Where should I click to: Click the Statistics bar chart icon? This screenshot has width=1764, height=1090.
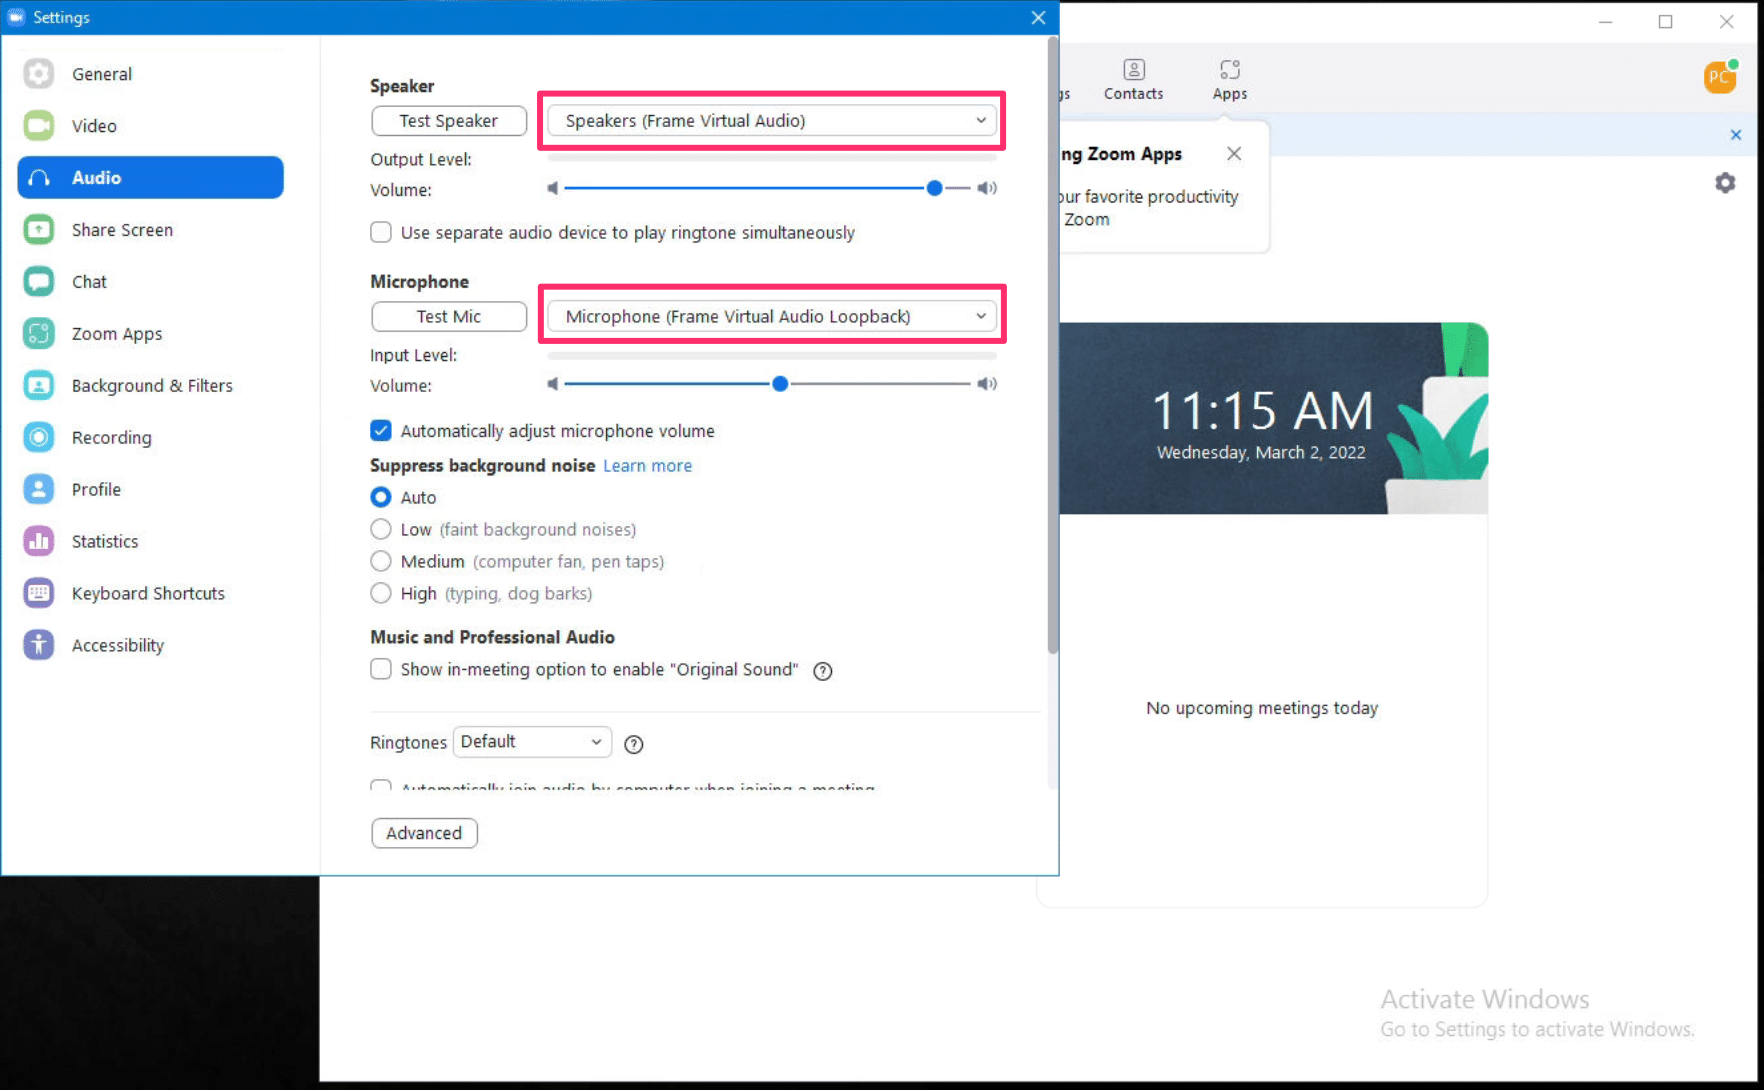click(38, 542)
